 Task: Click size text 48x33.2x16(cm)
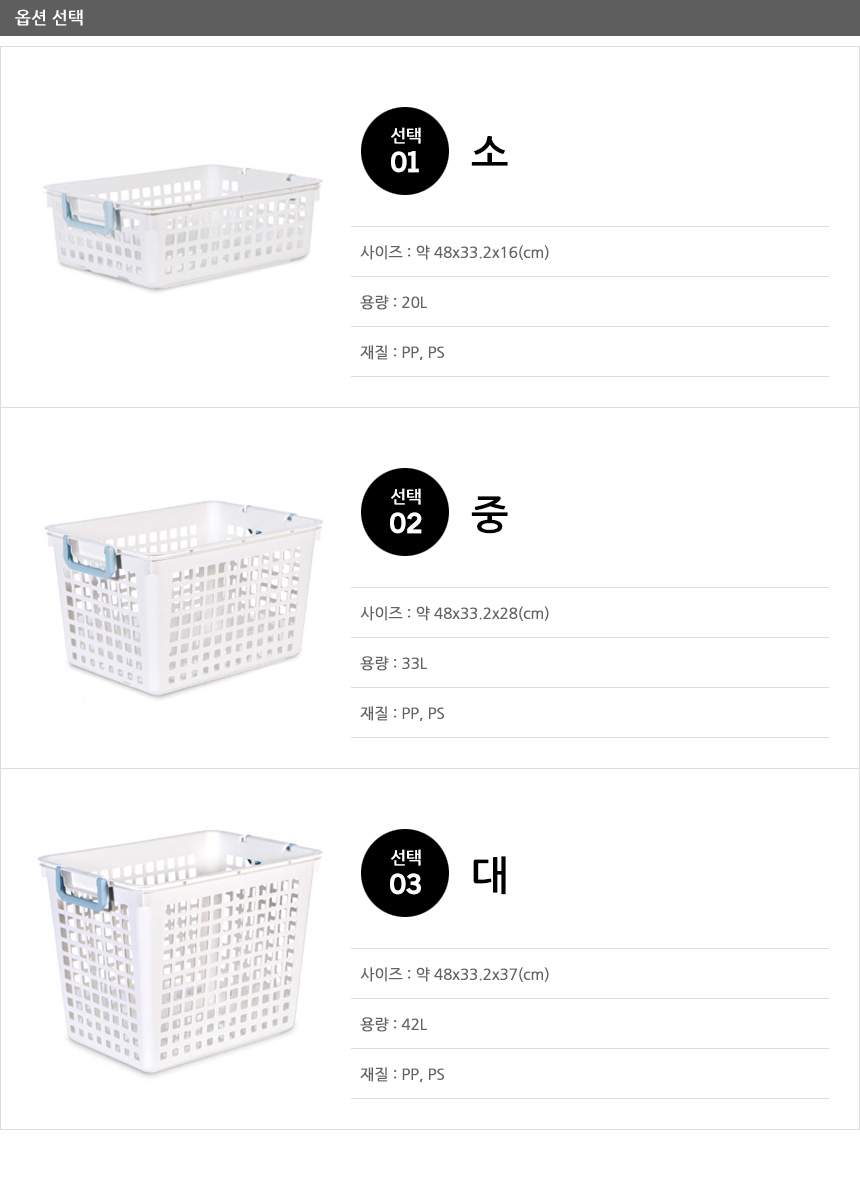tap(491, 252)
